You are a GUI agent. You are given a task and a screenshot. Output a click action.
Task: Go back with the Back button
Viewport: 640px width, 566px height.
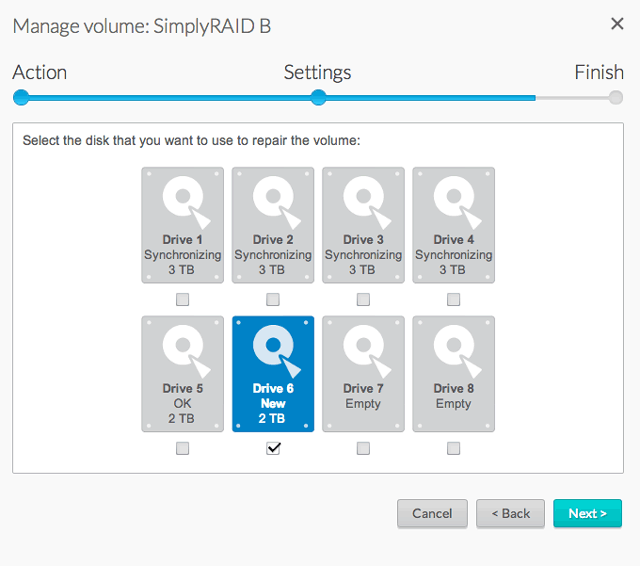[510, 513]
